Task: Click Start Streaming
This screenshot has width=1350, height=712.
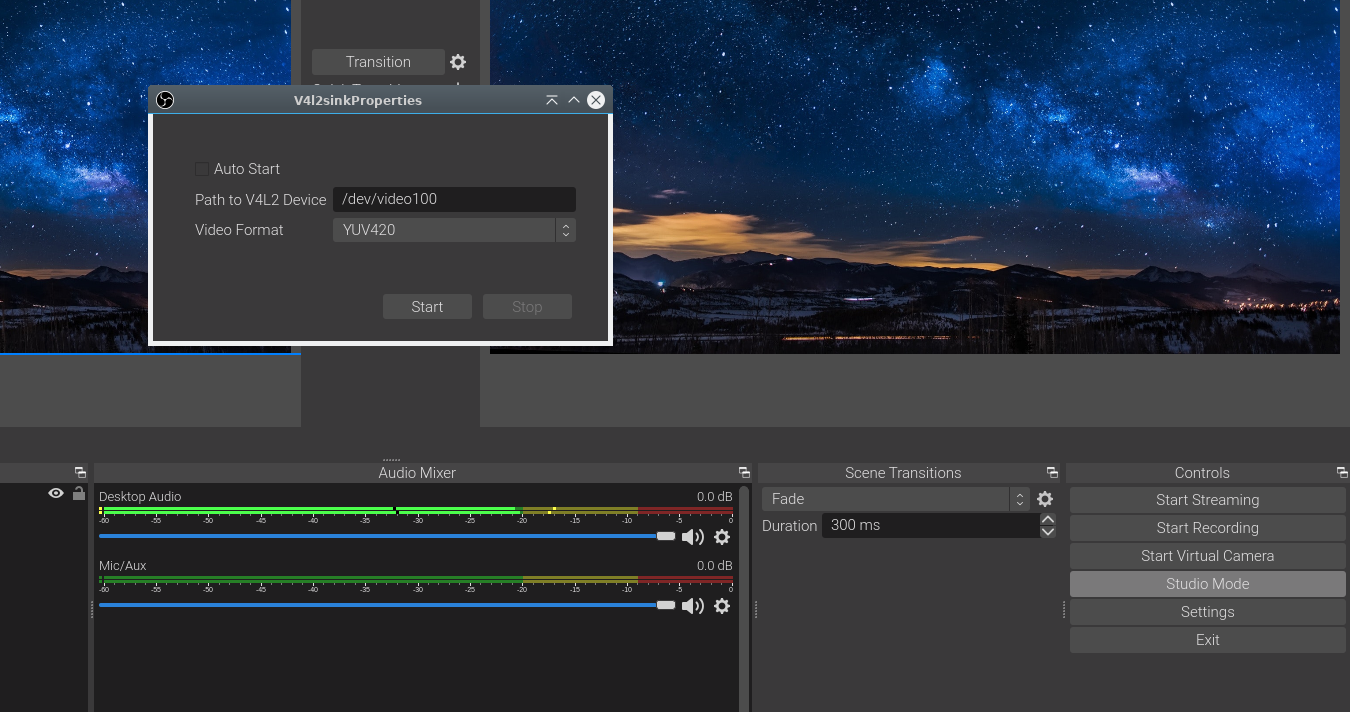Action: pyautogui.click(x=1208, y=500)
